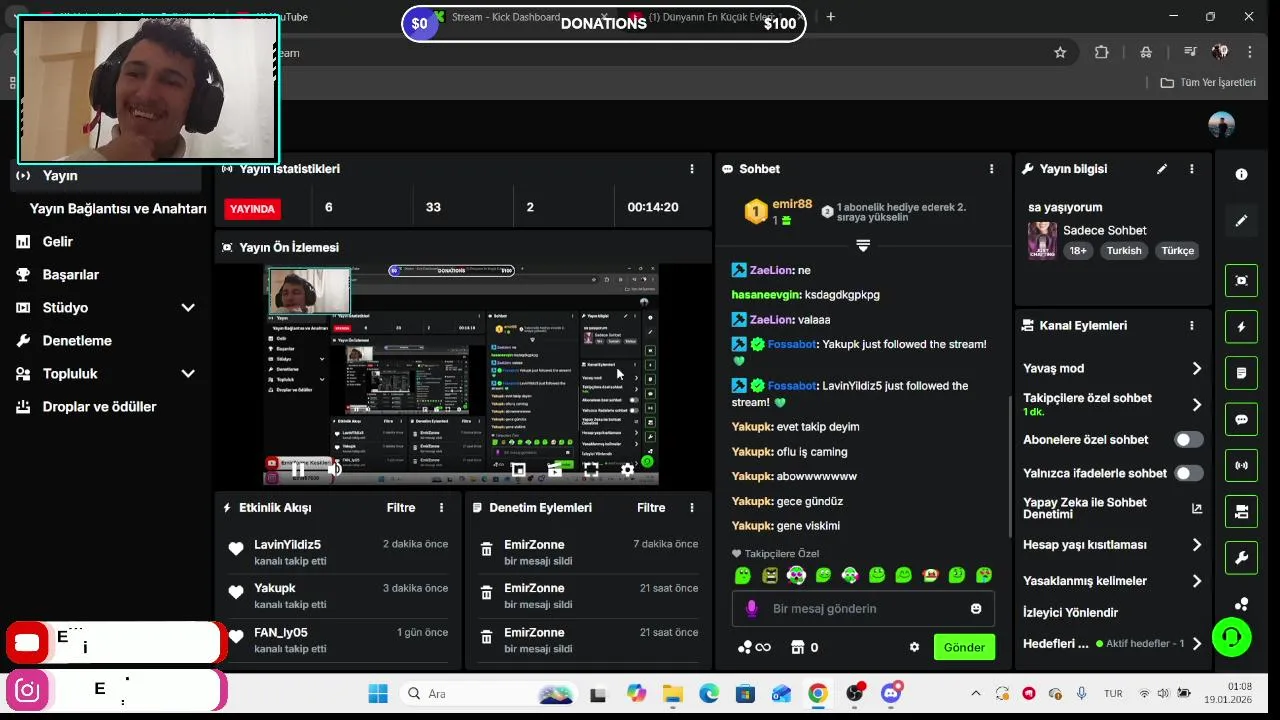1280x720 pixels.
Task: Open Takipçilere özel sohbet options arrow
Action: coord(1196,404)
